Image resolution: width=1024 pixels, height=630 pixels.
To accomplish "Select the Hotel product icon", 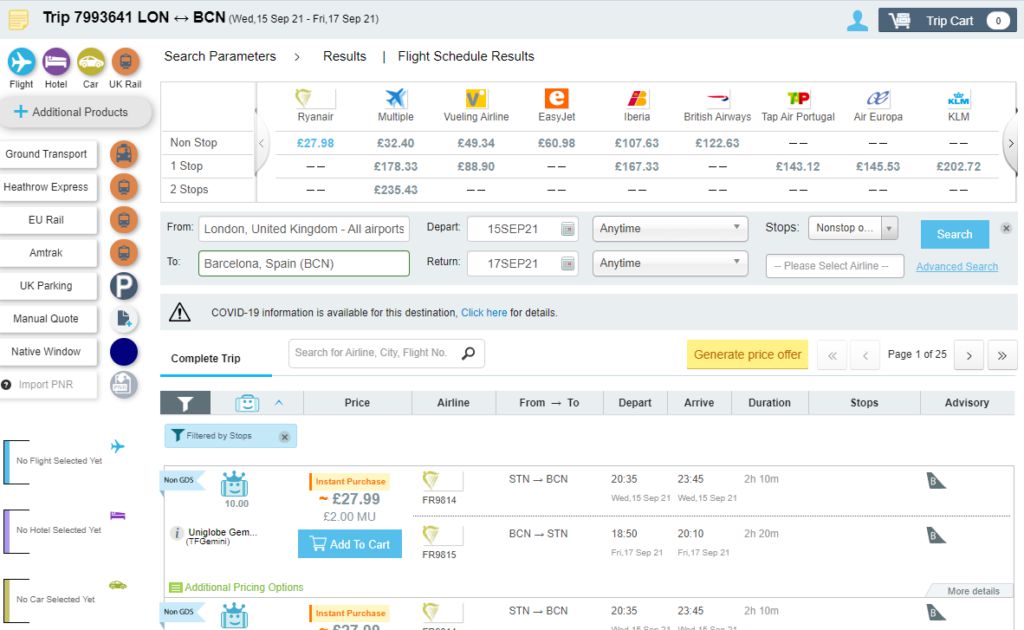I will pyautogui.click(x=56, y=63).
